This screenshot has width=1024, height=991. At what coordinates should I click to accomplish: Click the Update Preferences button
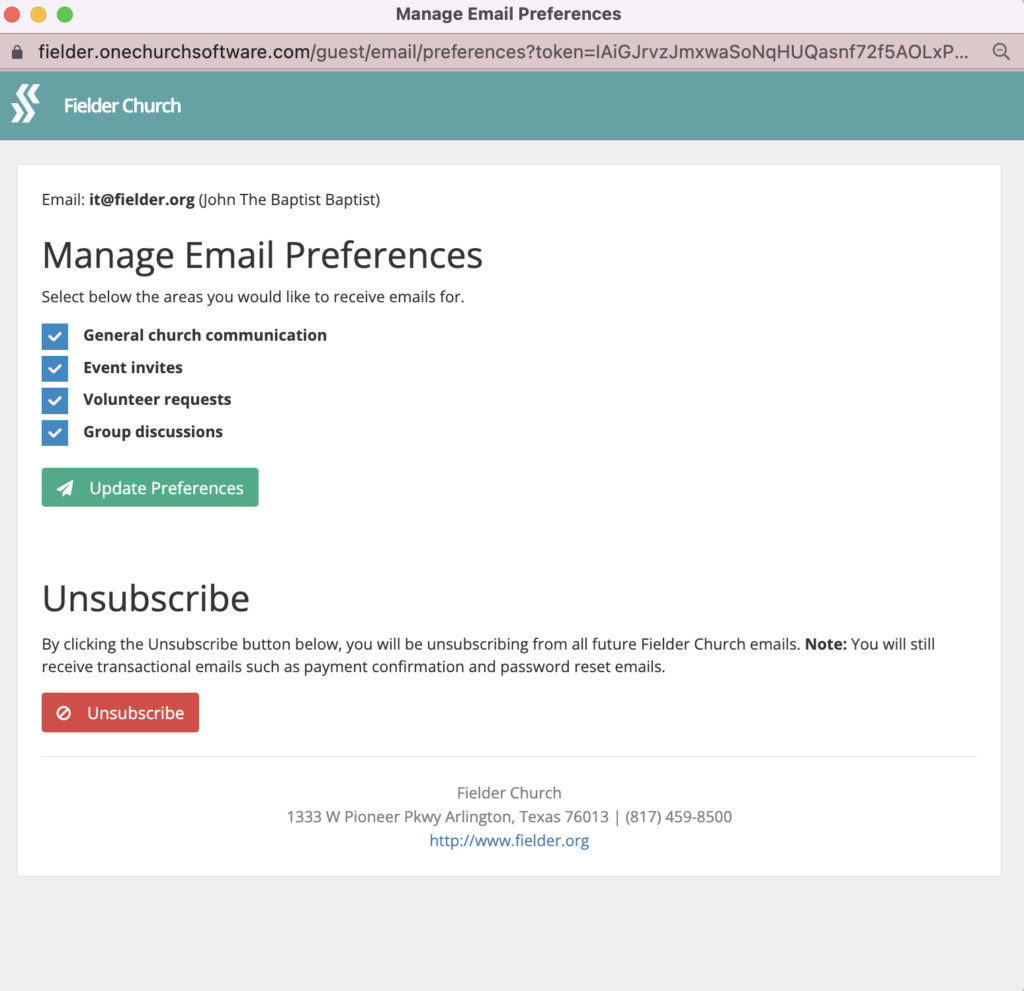click(x=149, y=488)
